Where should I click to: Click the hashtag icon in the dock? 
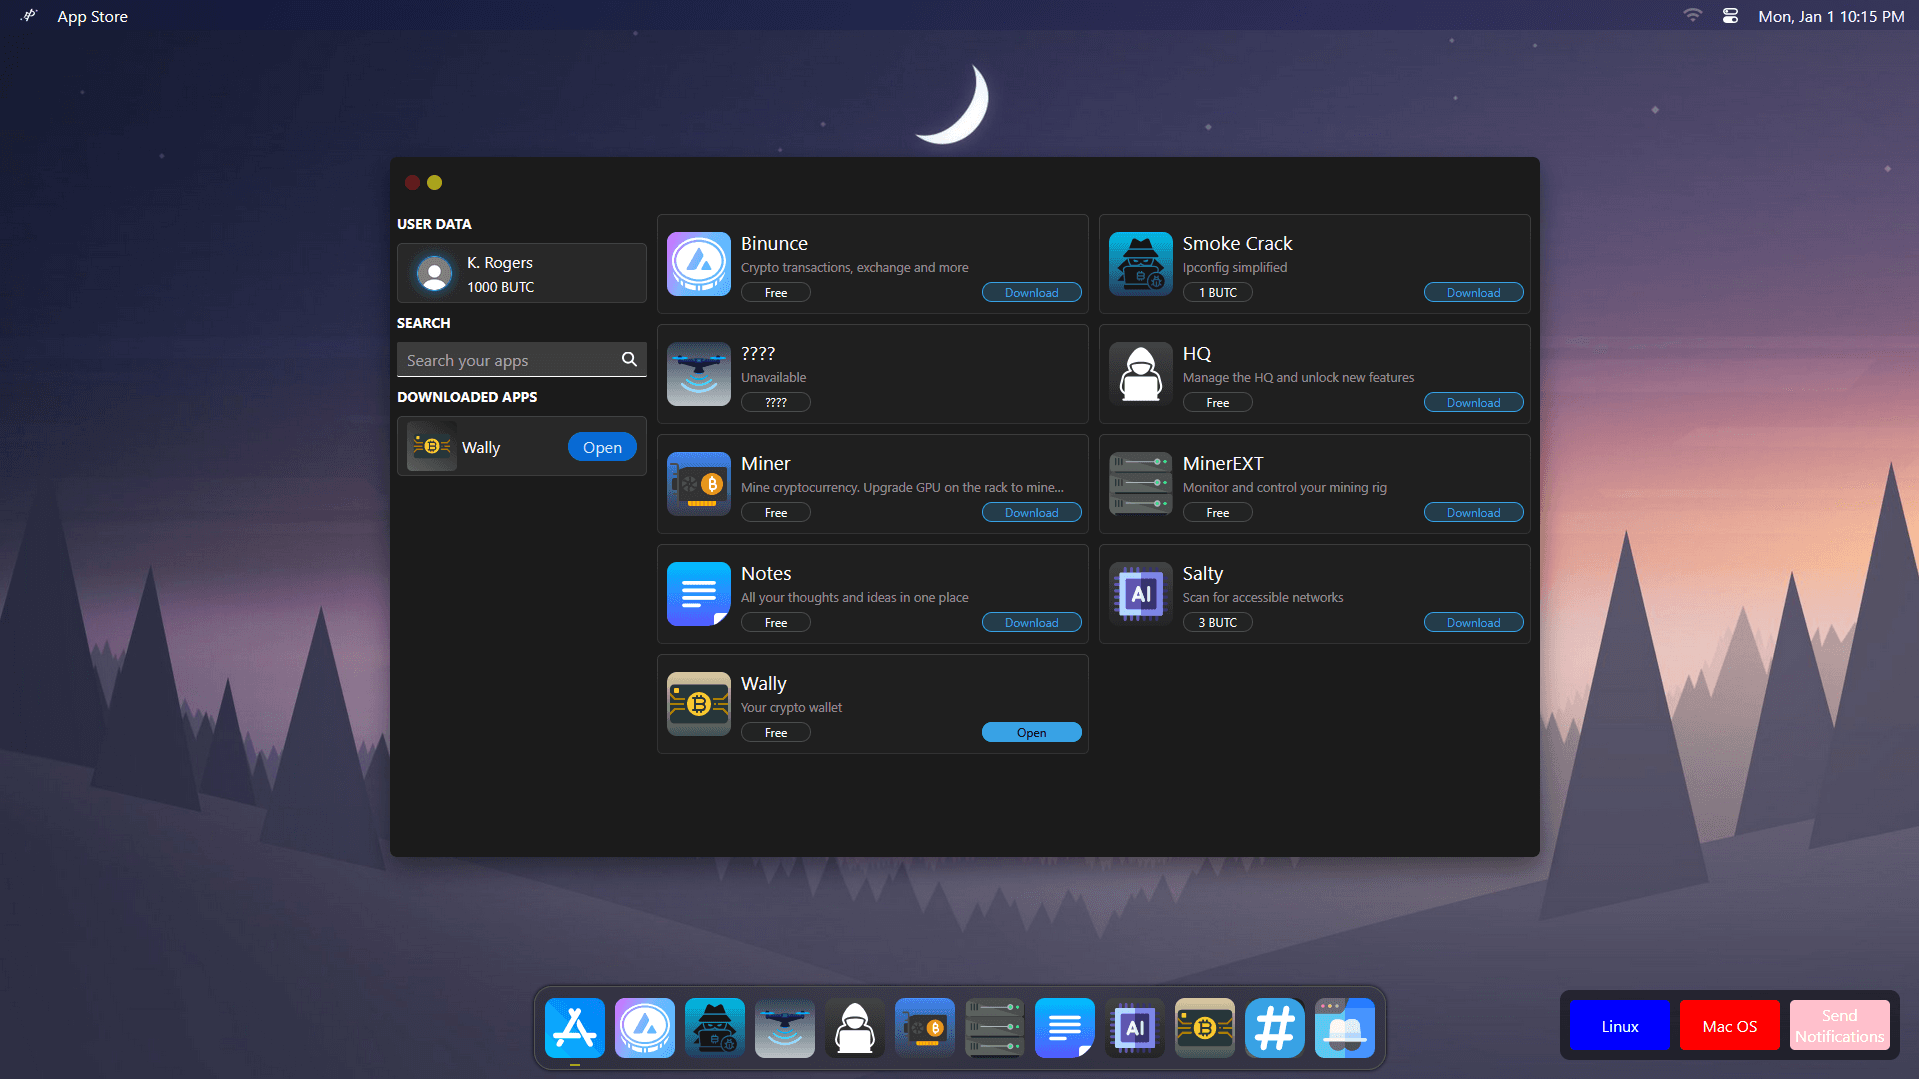(x=1275, y=1027)
